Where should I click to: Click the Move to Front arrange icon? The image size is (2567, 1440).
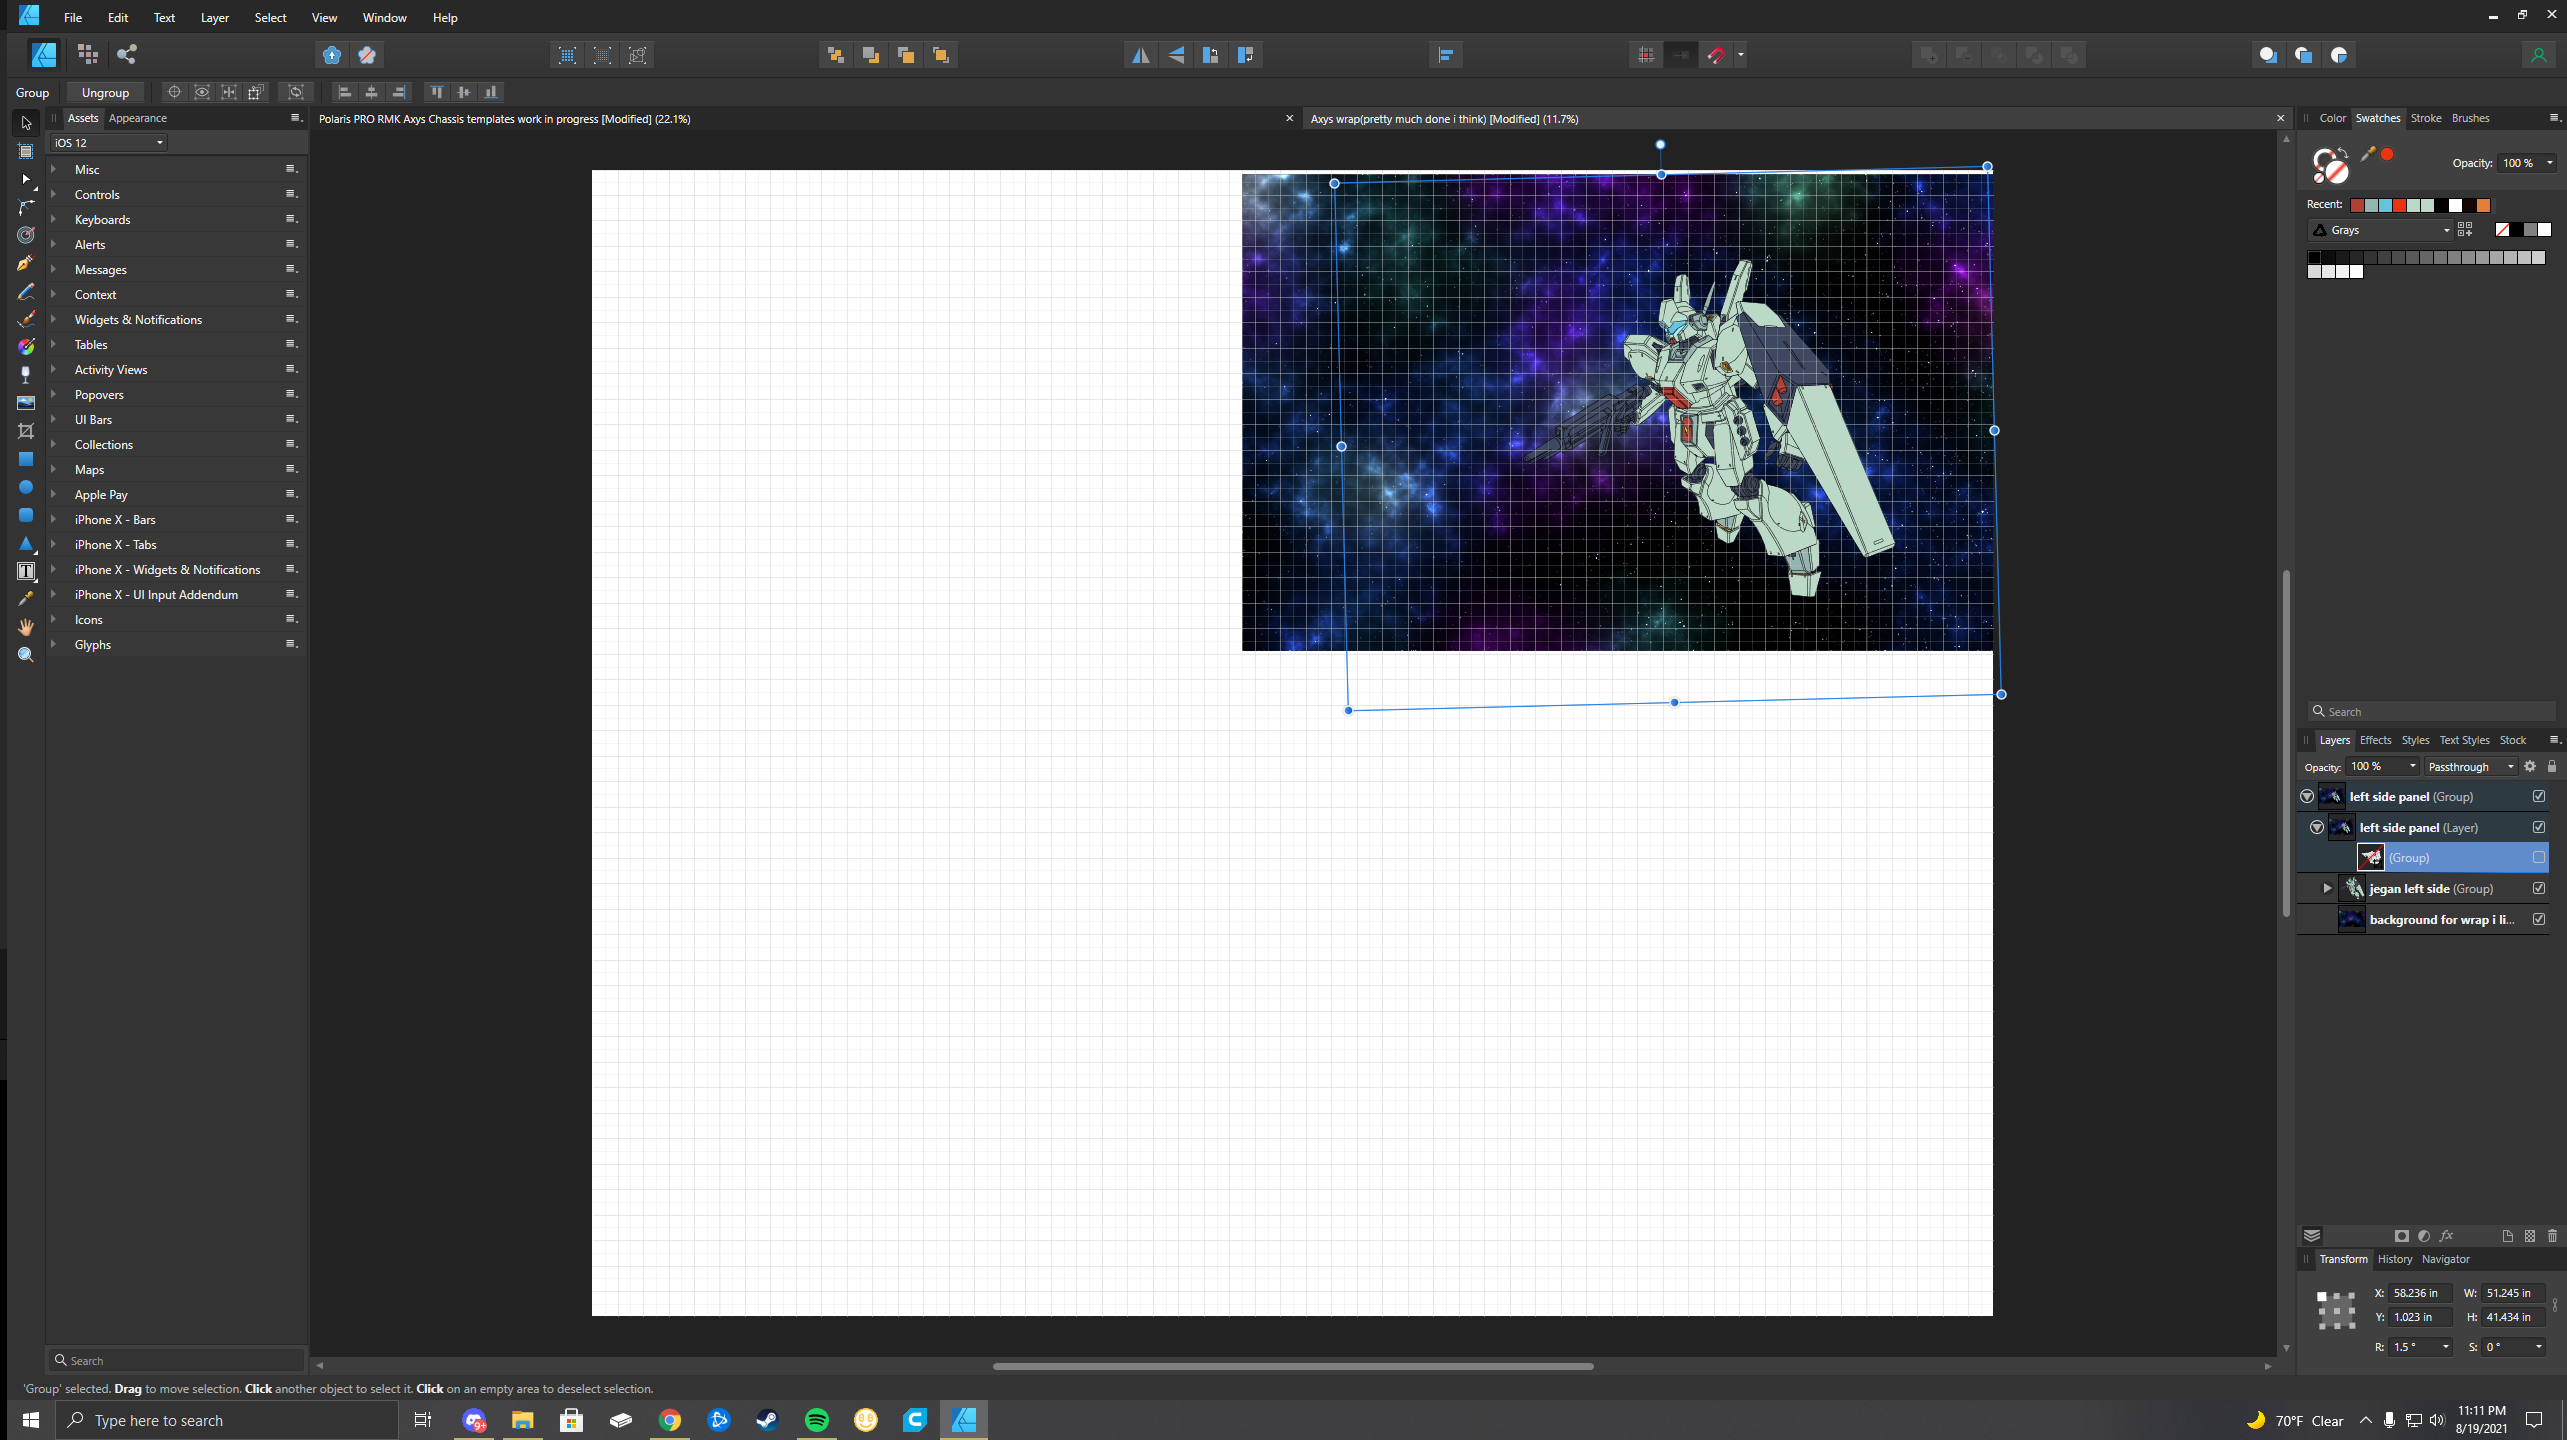pyautogui.click(x=941, y=55)
